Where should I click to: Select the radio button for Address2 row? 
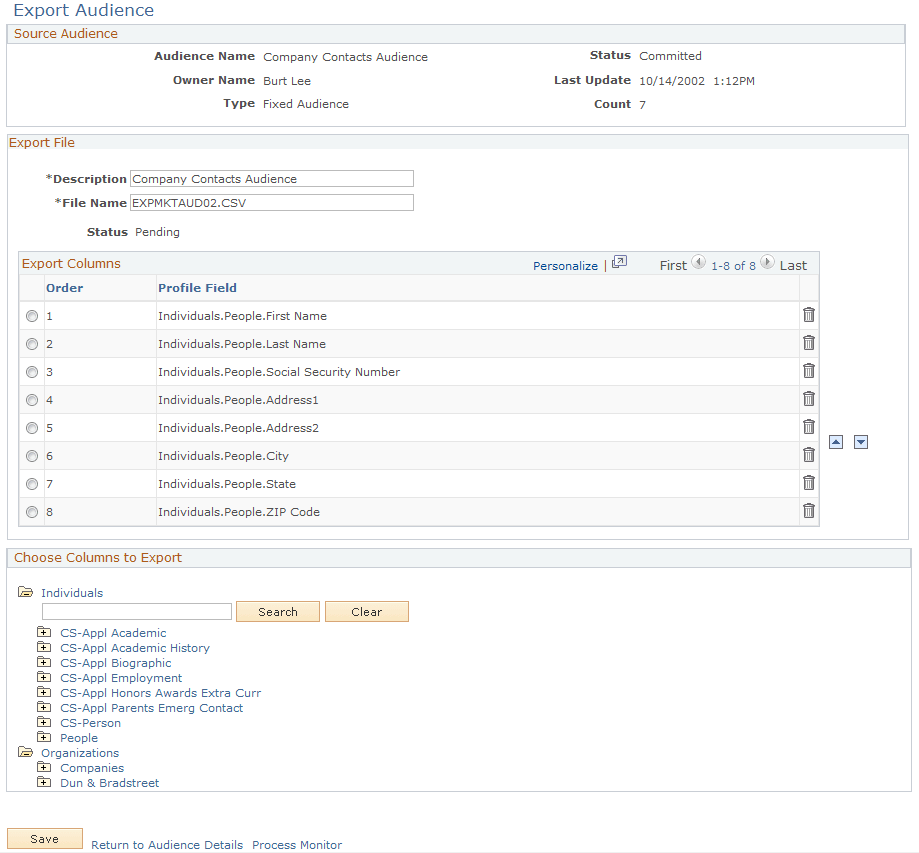31,427
